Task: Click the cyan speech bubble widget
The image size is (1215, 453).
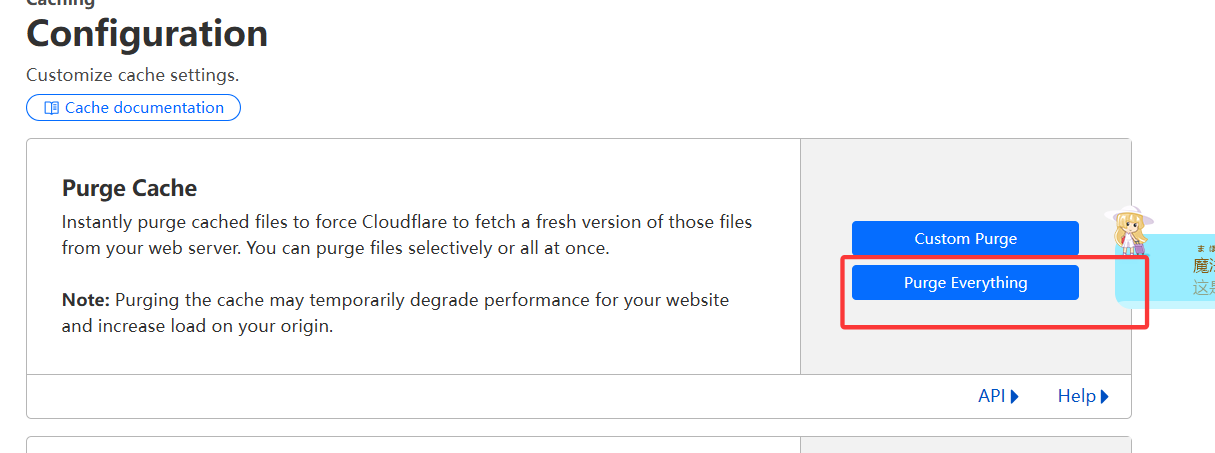Action: (1166, 268)
